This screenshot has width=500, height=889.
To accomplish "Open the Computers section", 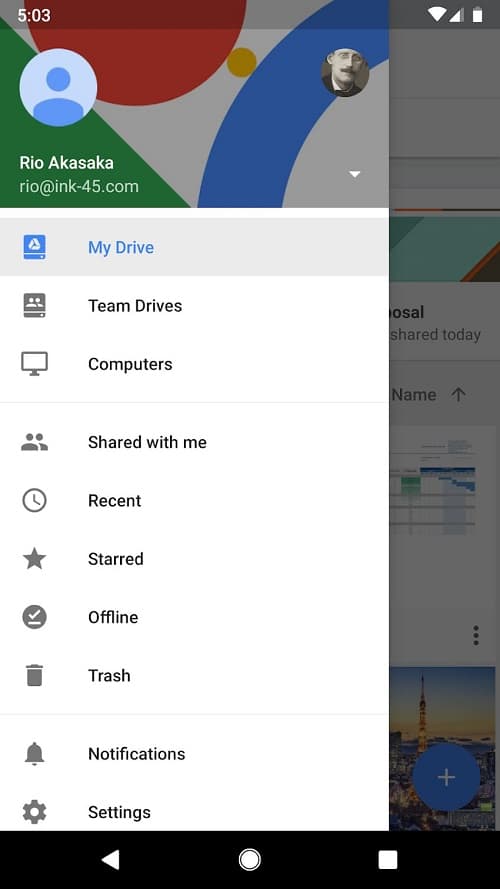I will point(194,364).
